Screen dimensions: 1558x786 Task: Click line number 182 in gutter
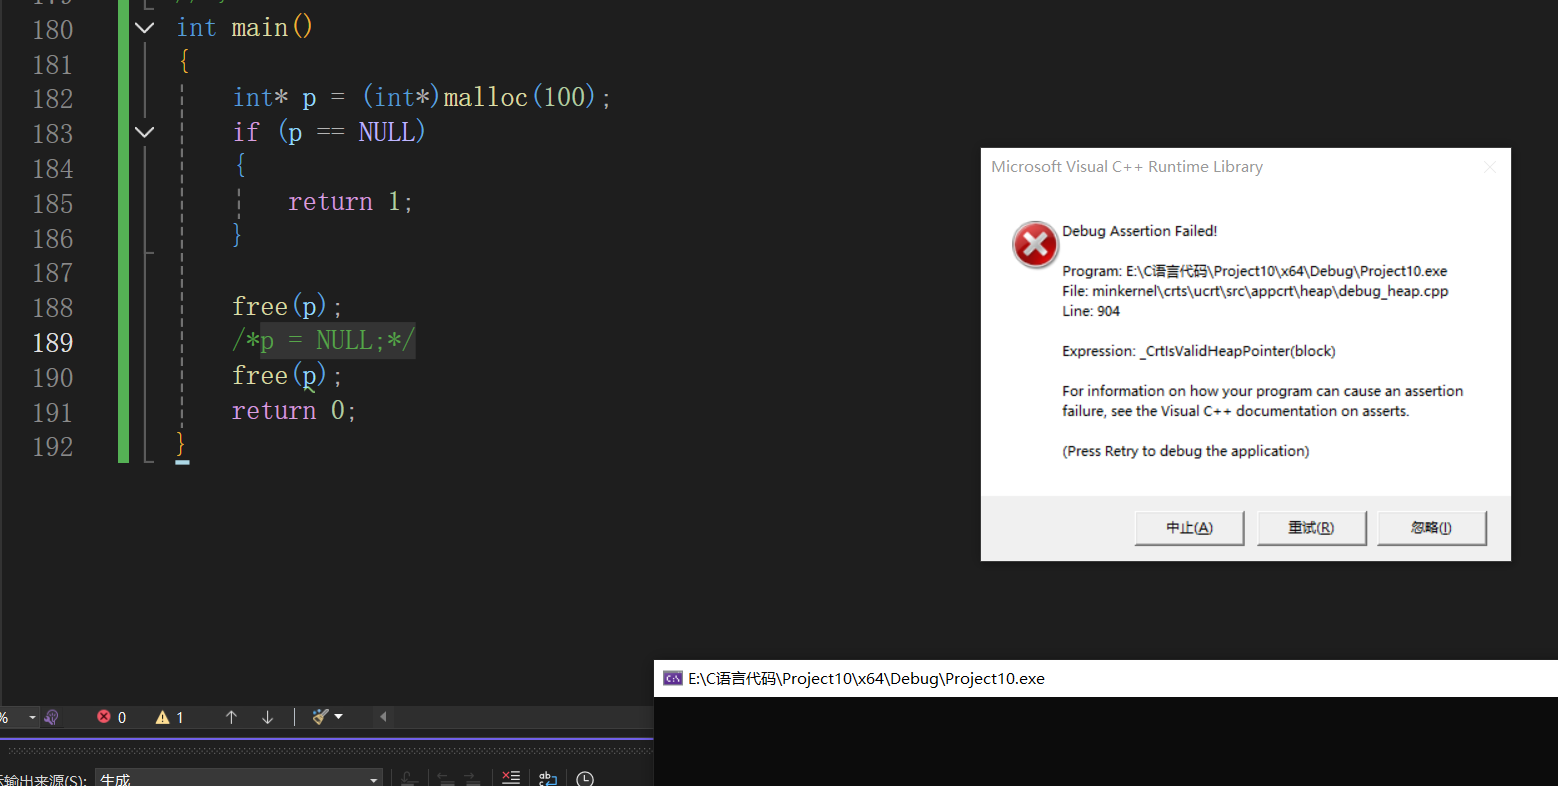point(53,99)
